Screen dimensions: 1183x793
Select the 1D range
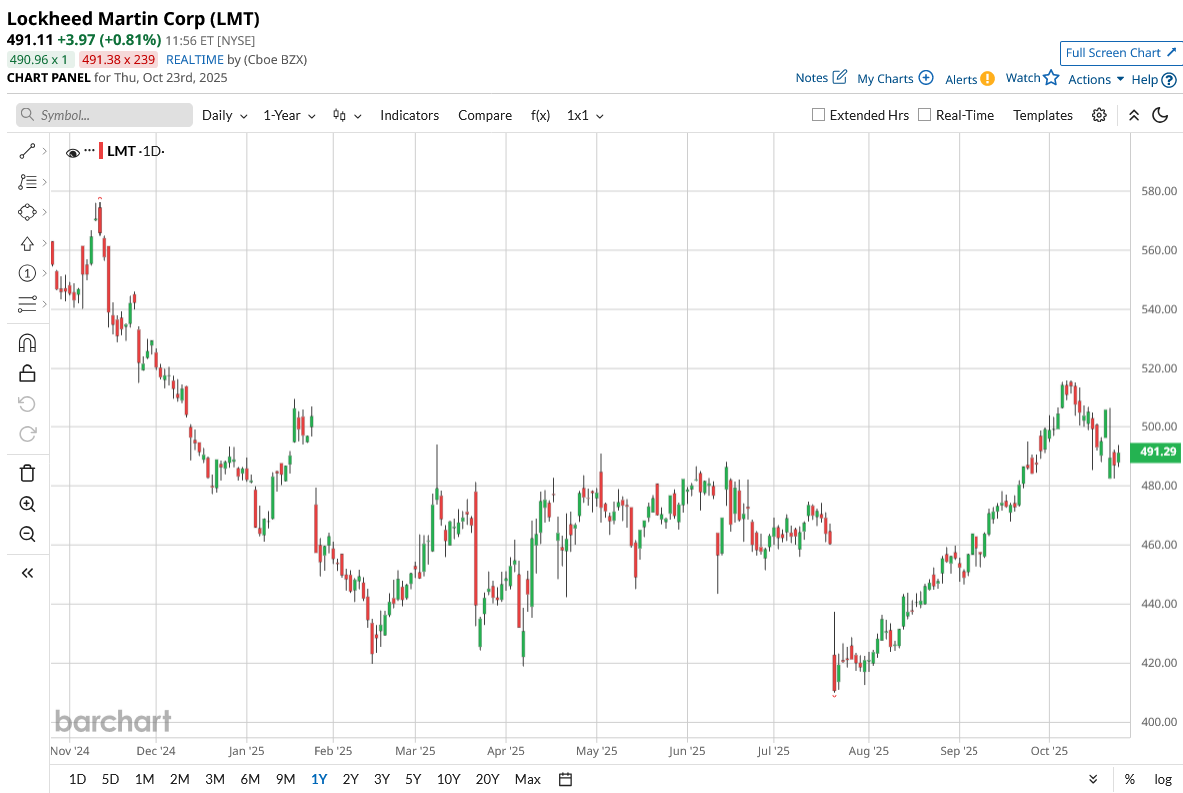(x=77, y=779)
